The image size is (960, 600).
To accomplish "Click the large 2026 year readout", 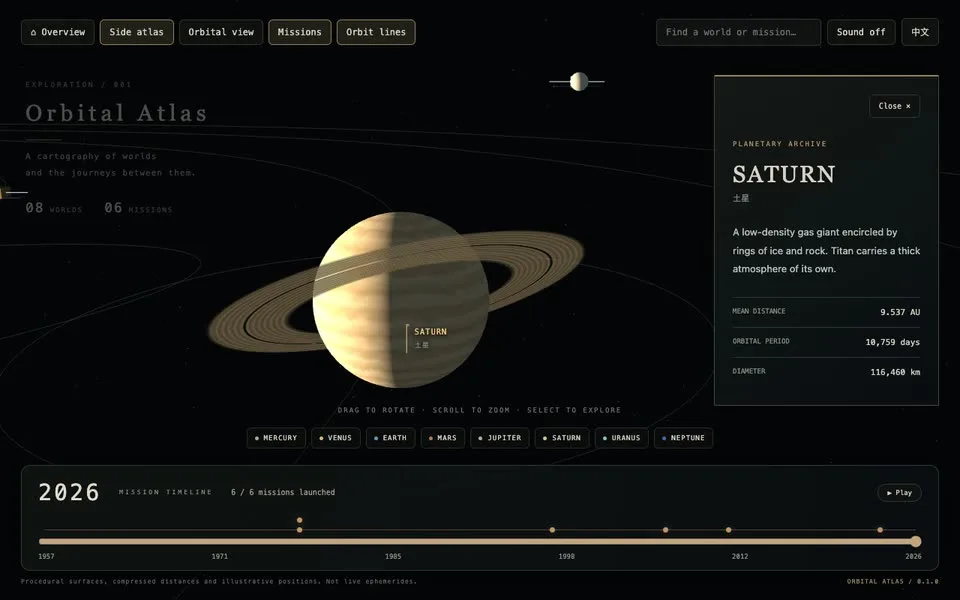I will tap(69, 493).
